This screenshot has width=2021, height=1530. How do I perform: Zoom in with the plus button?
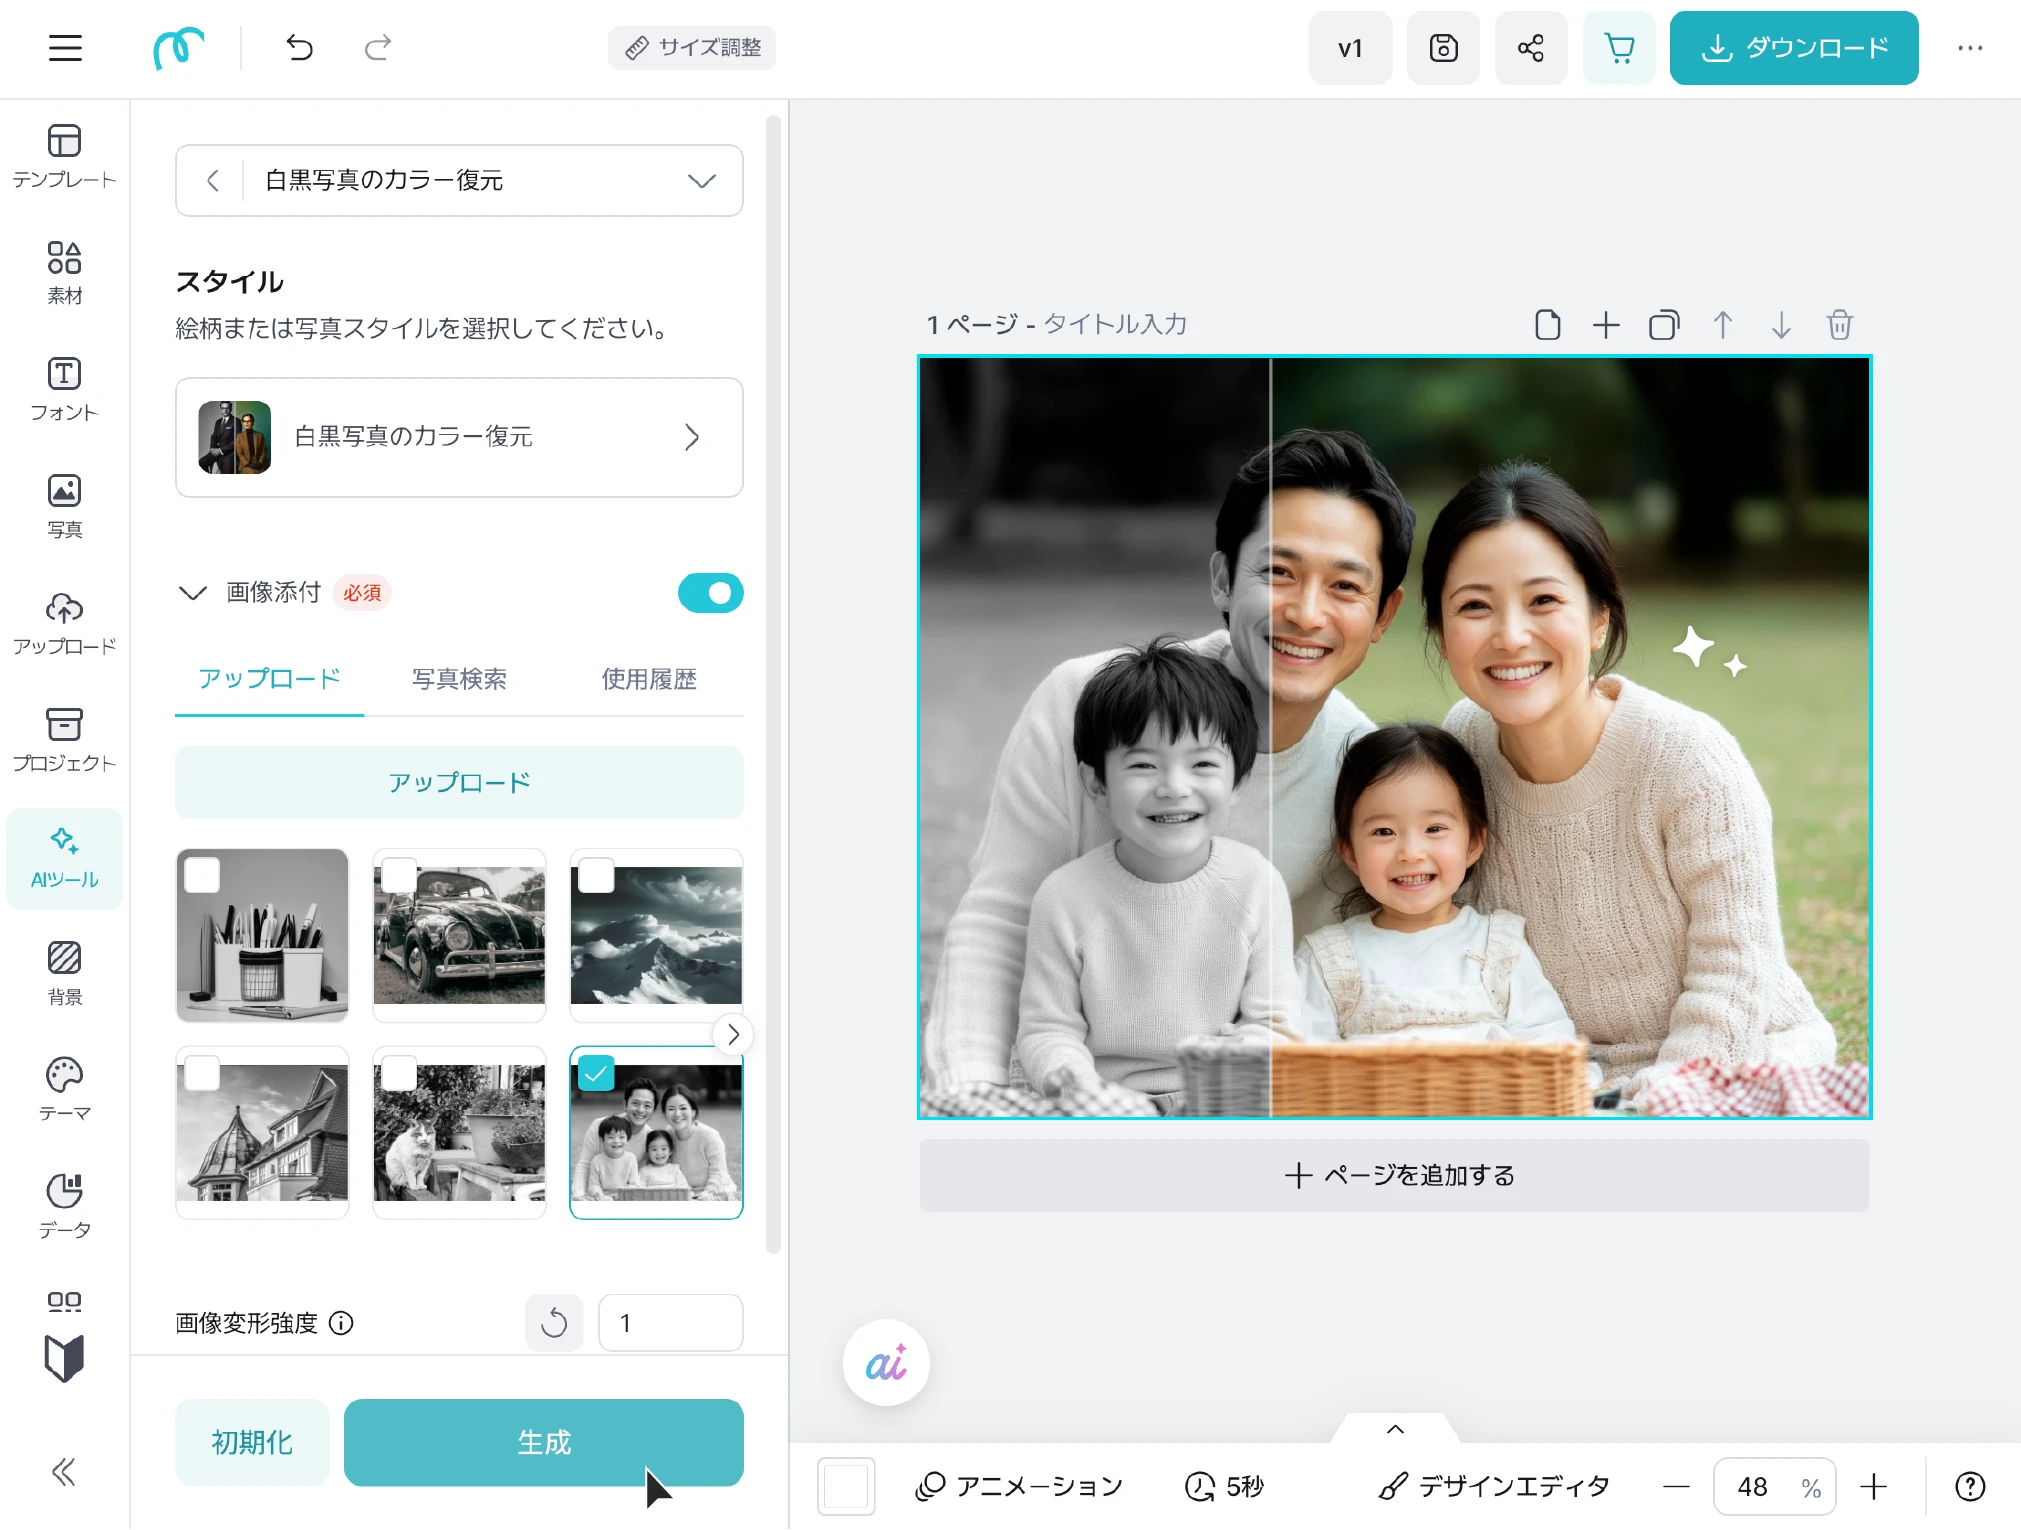point(1874,1487)
